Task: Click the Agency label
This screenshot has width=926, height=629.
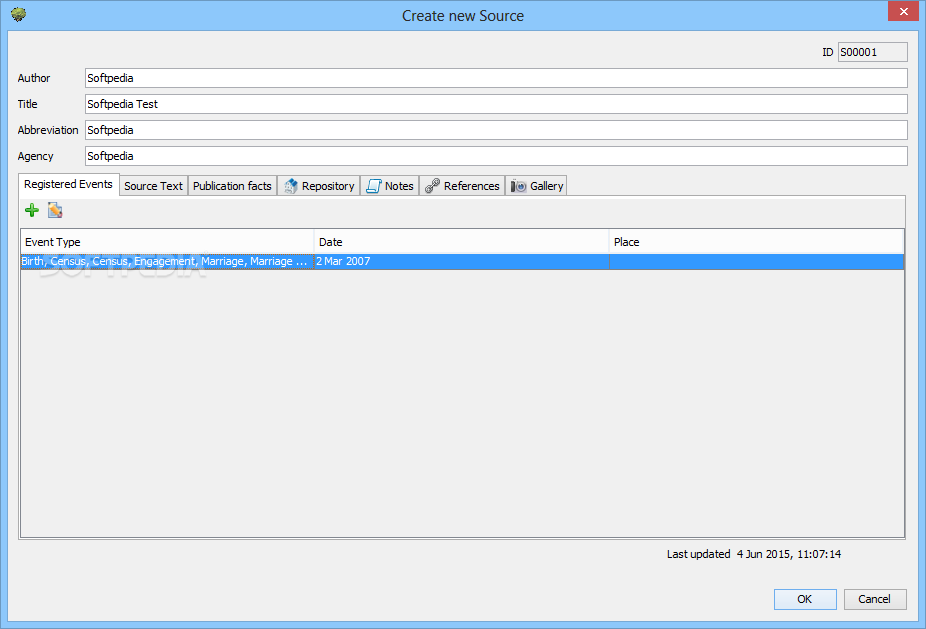Action: (x=35, y=156)
